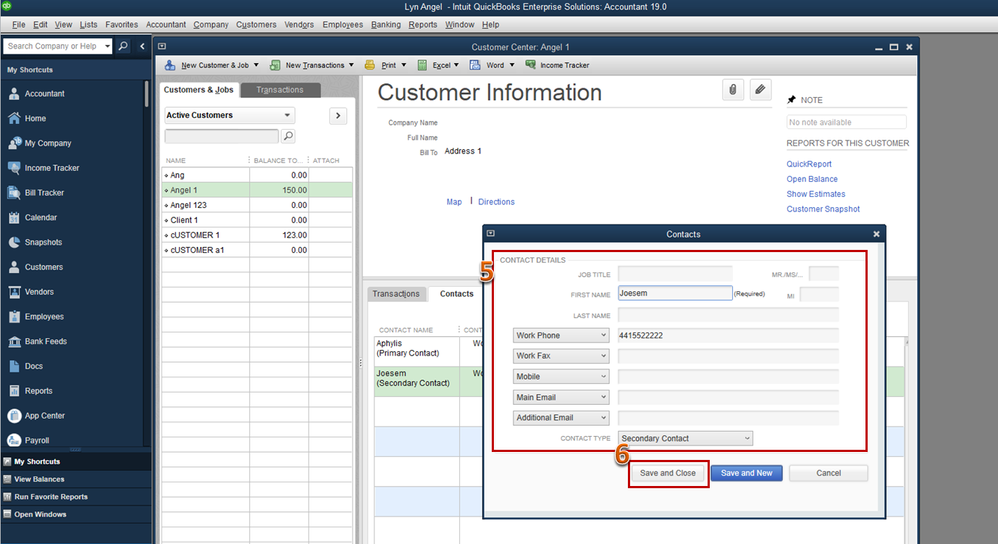Click the Income Tracker sidebar icon
This screenshot has width=998, height=544.
pyautogui.click(x=14, y=168)
